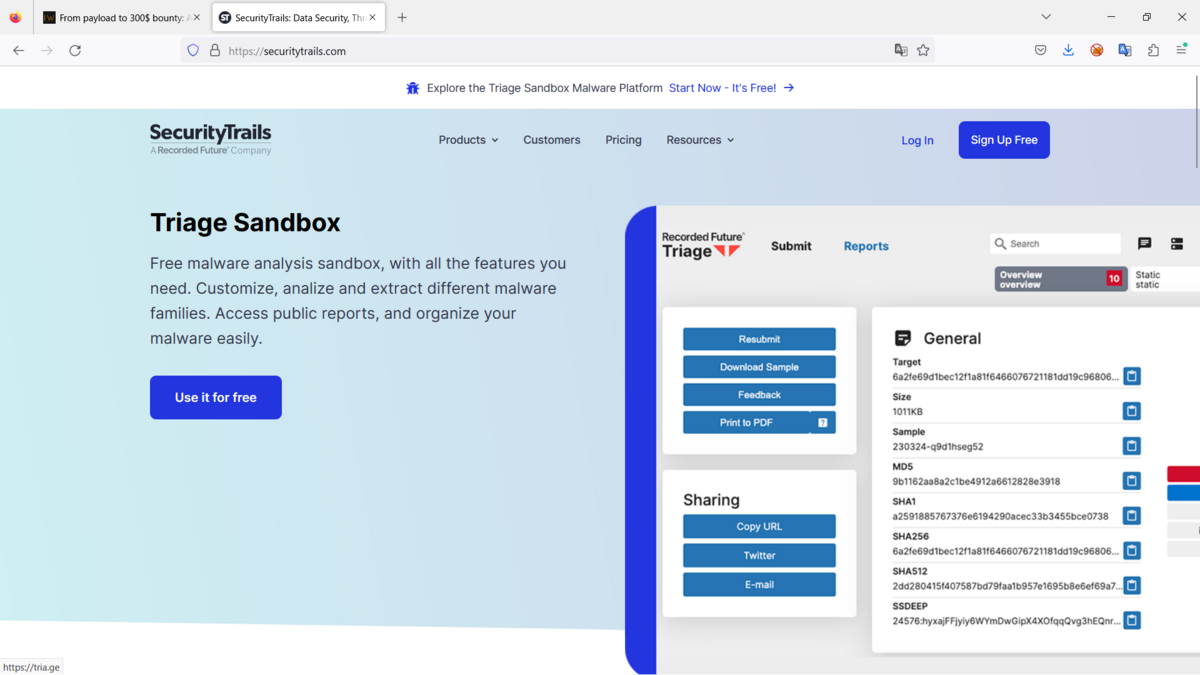Click the Download Sample button
The width and height of the screenshot is (1200, 675).
click(759, 367)
